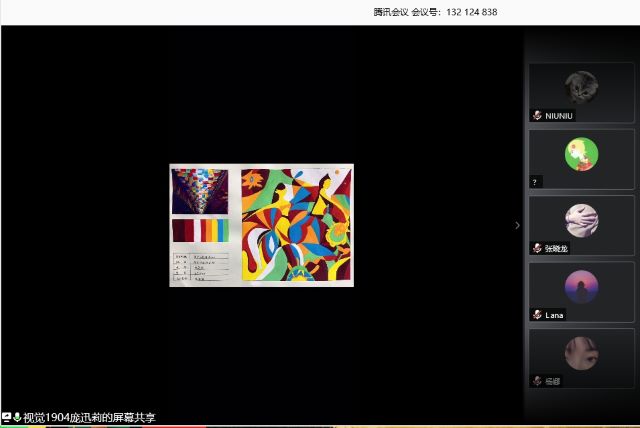Viewport: 640px width, 428px height.
Task: Click the shared colorful artwork image
Action: tap(262, 225)
